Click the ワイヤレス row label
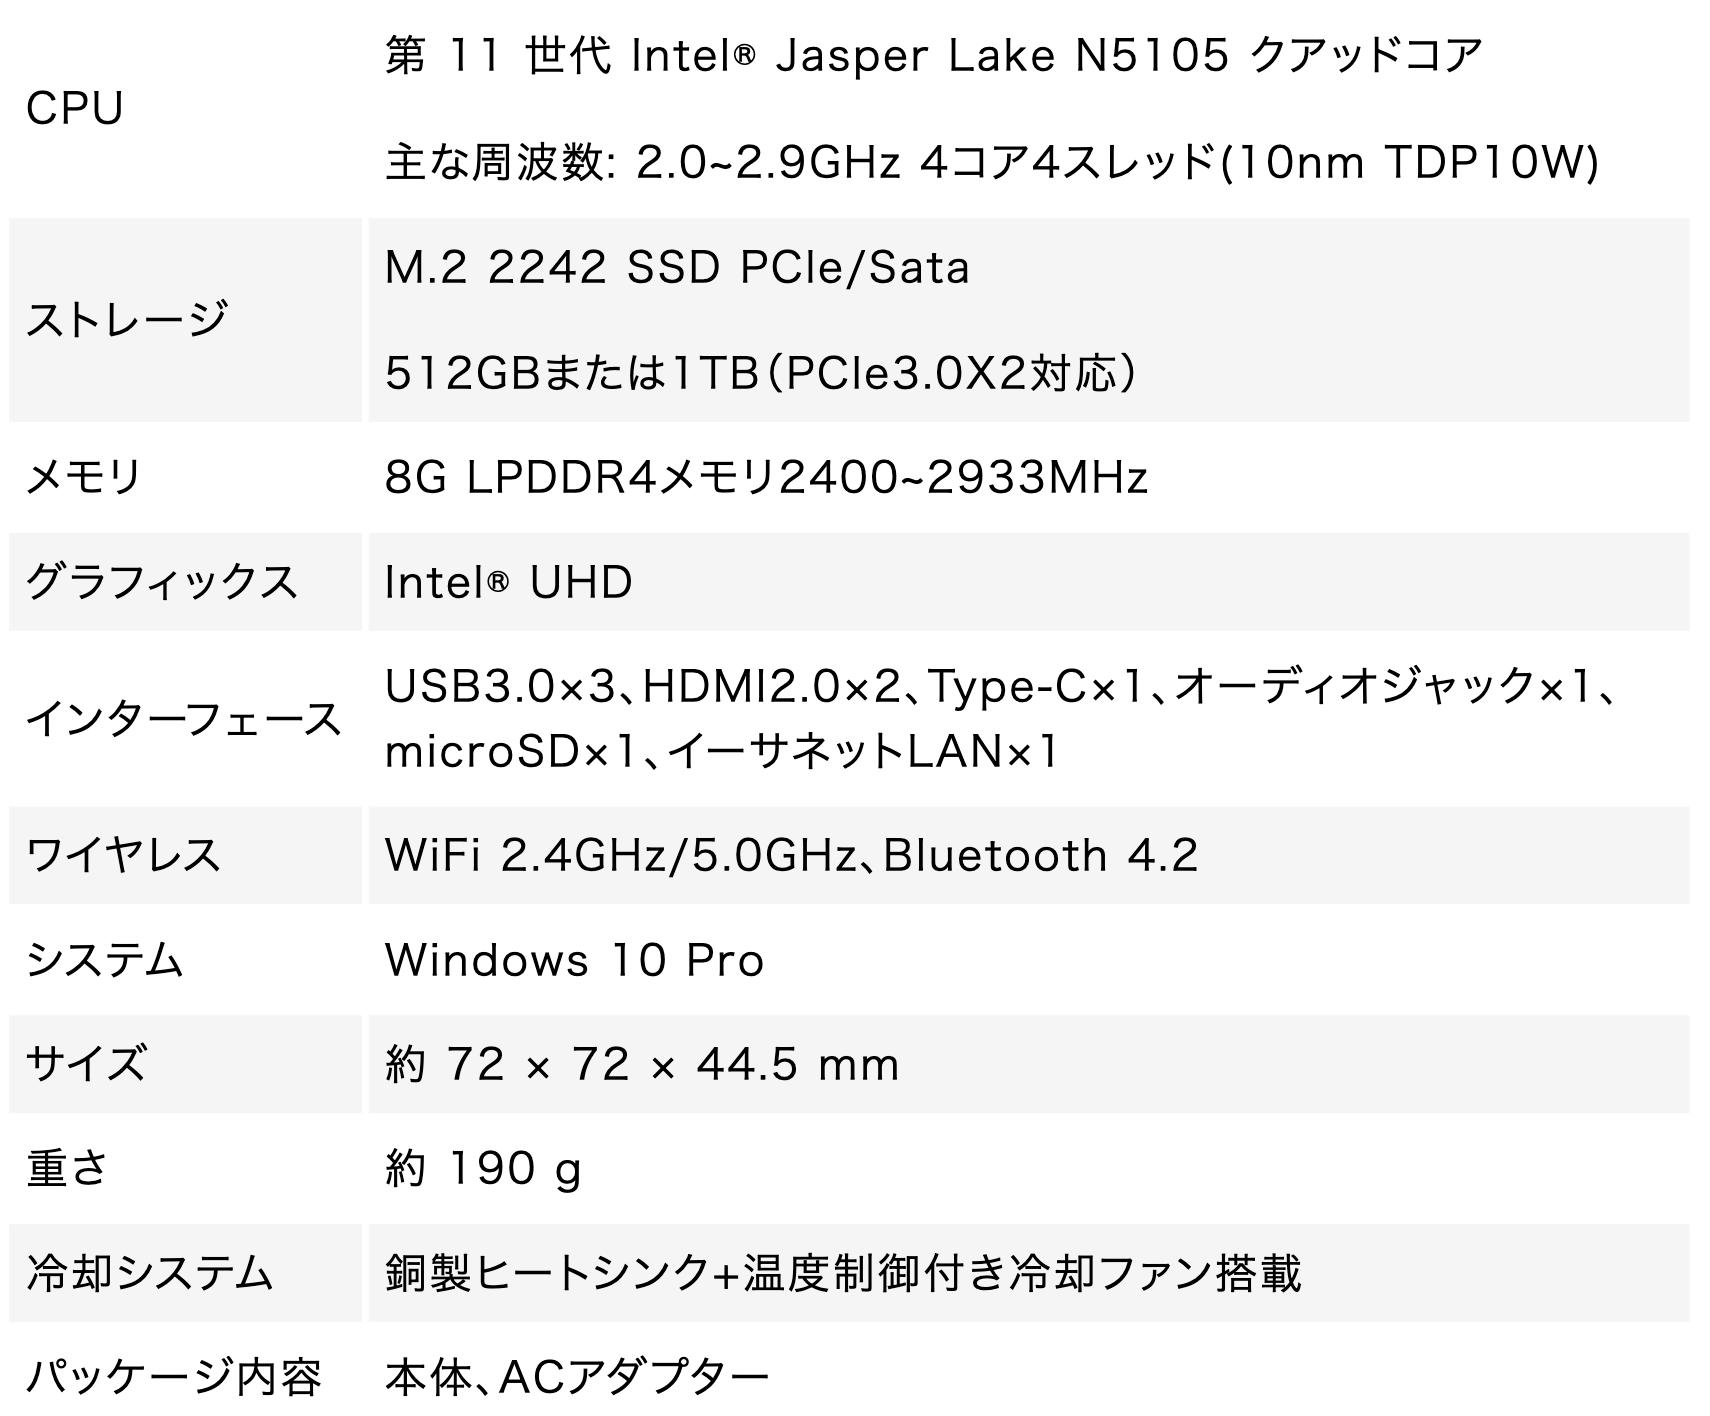This screenshot has width=1710, height=1416. [123, 856]
